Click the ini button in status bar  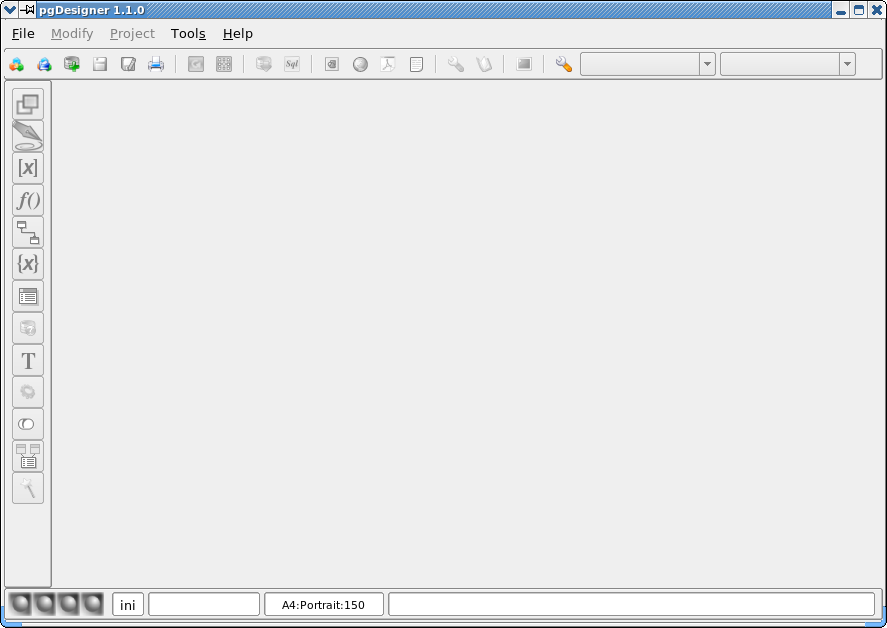(128, 605)
